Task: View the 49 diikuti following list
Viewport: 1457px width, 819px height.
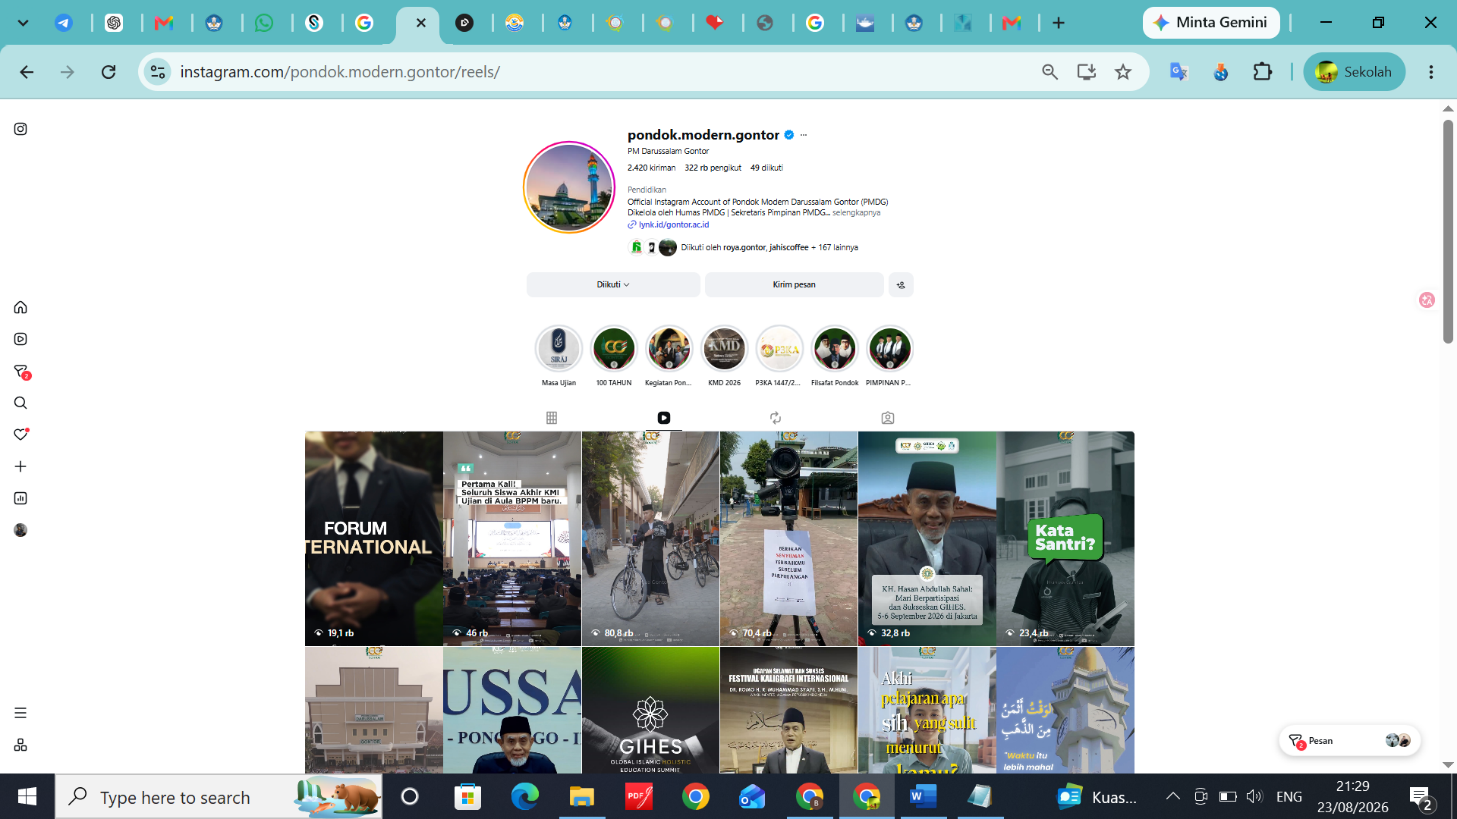Action: 767,168
